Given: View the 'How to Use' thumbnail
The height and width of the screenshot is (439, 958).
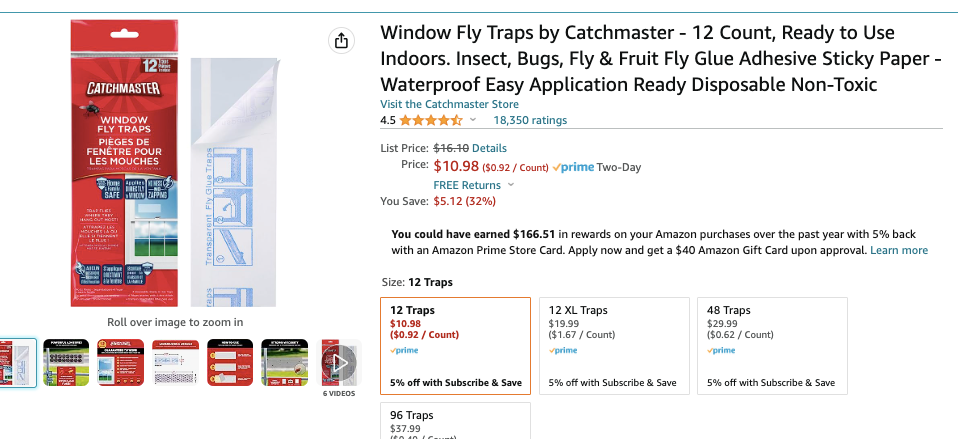Looking at the screenshot, I should coord(231,362).
